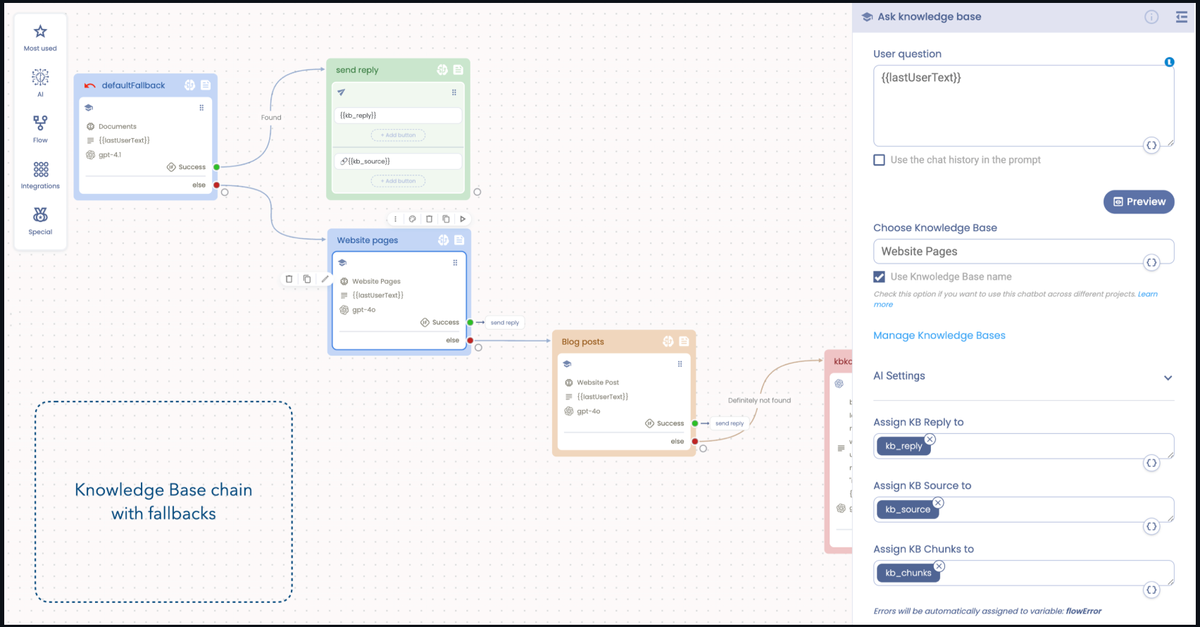1200x627 pixels.
Task: Click the AI icon on Blog posts header
Action: coord(668,342)
